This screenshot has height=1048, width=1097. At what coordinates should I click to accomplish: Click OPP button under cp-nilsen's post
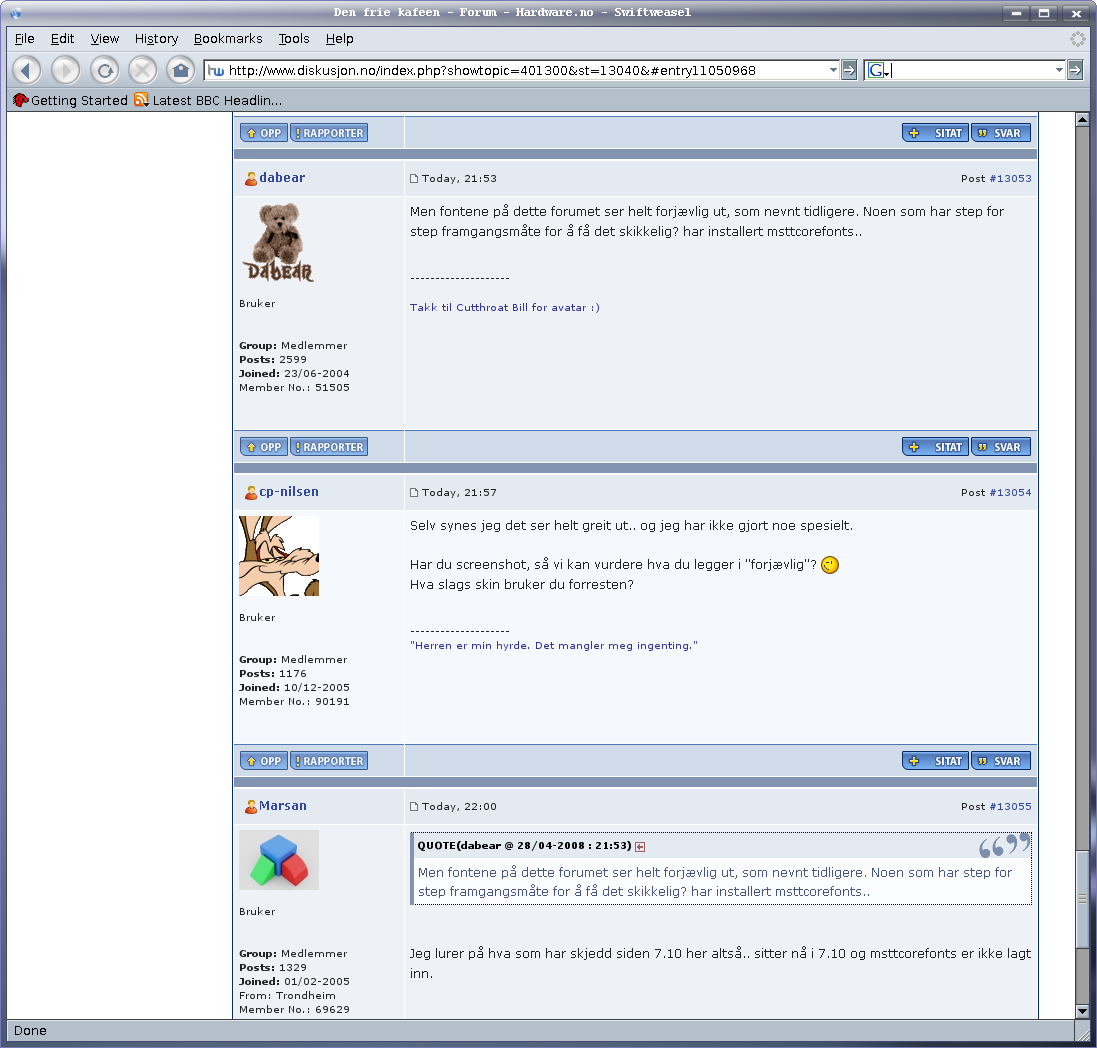264,761
